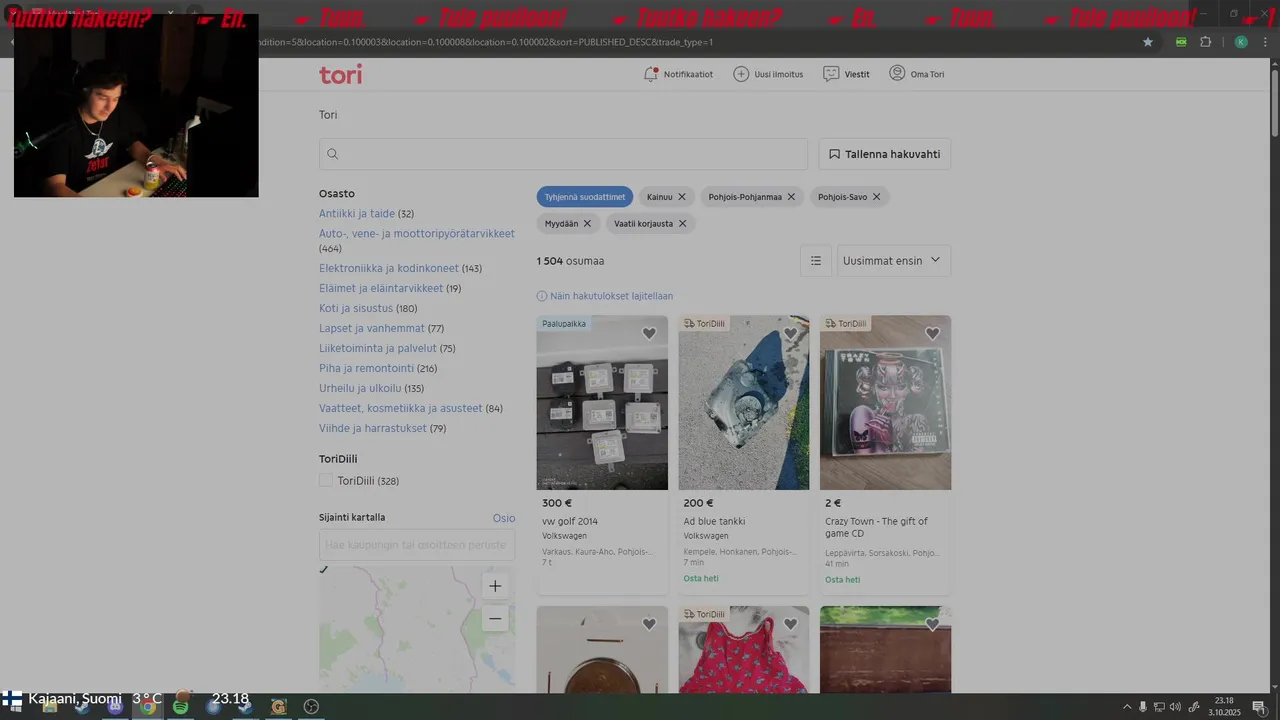Viewport: 1280px width, 720px height.
Task: Favorite the Ad blue tankki listing
Action: click(790, 334)
